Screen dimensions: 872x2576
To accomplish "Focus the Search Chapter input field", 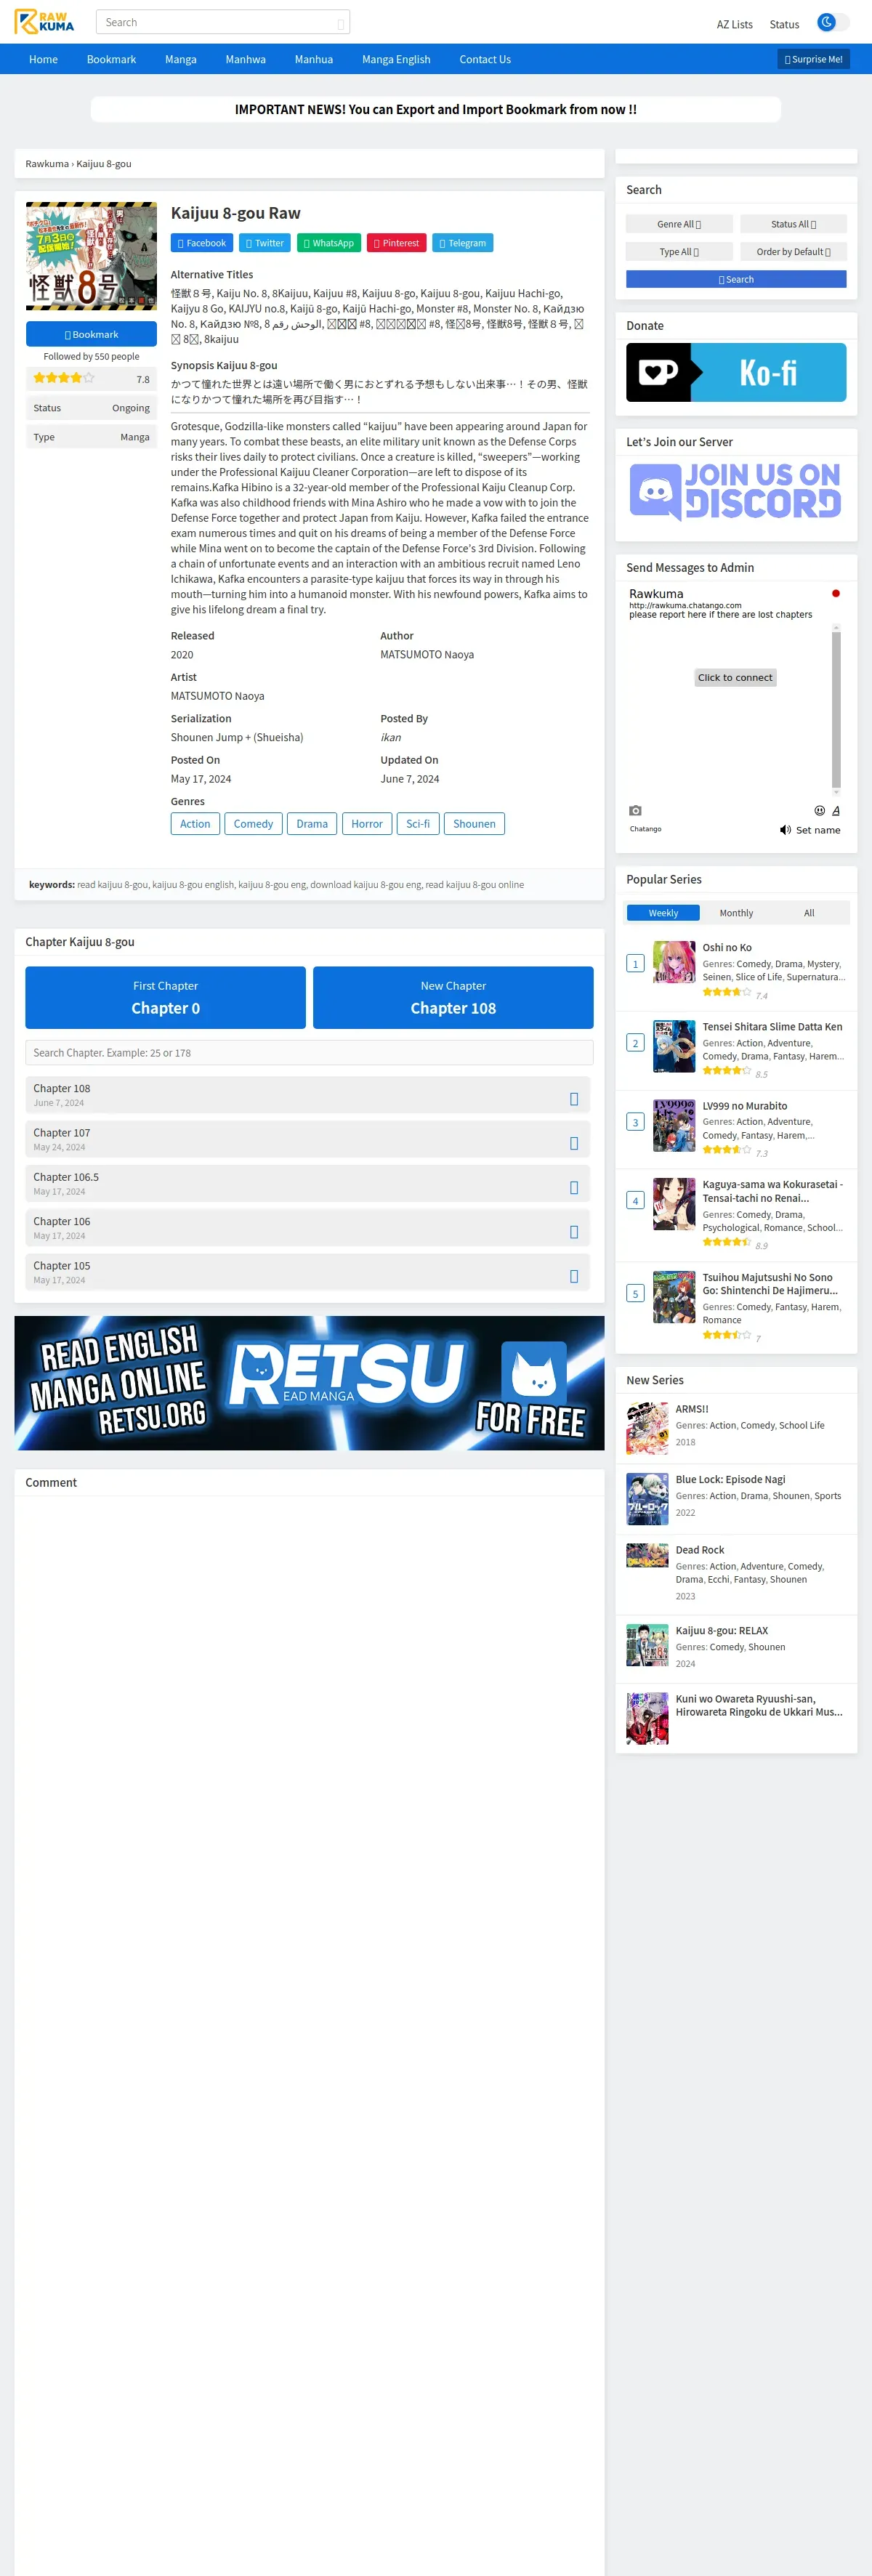I will tap(309, 1052).
